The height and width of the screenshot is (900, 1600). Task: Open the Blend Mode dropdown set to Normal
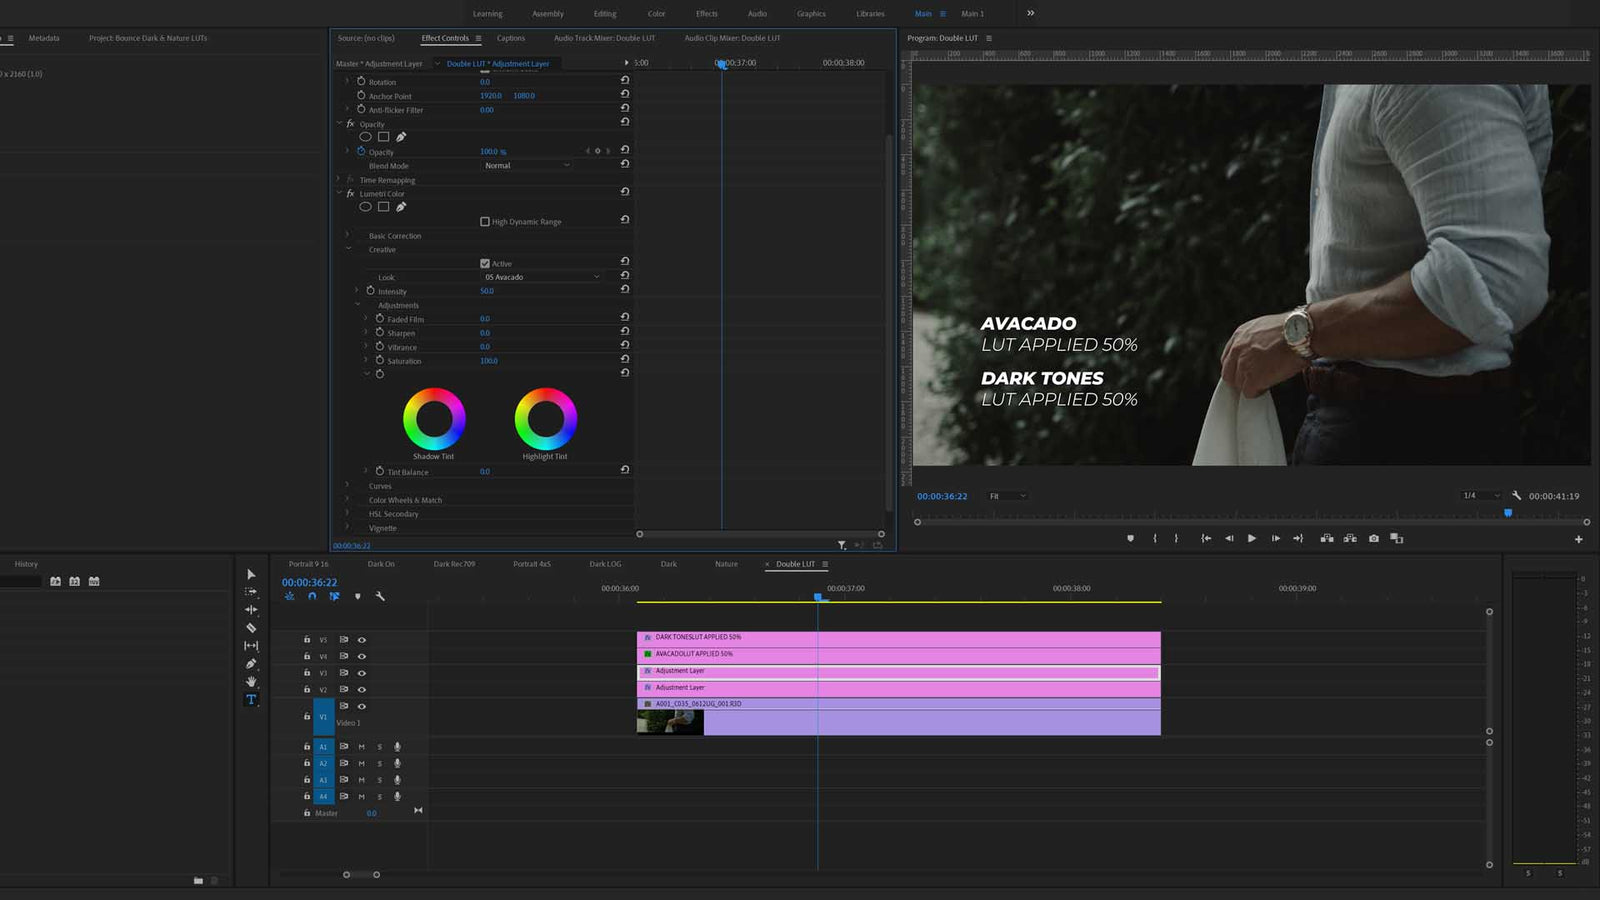pyautogui.click(x=525, y=166)
